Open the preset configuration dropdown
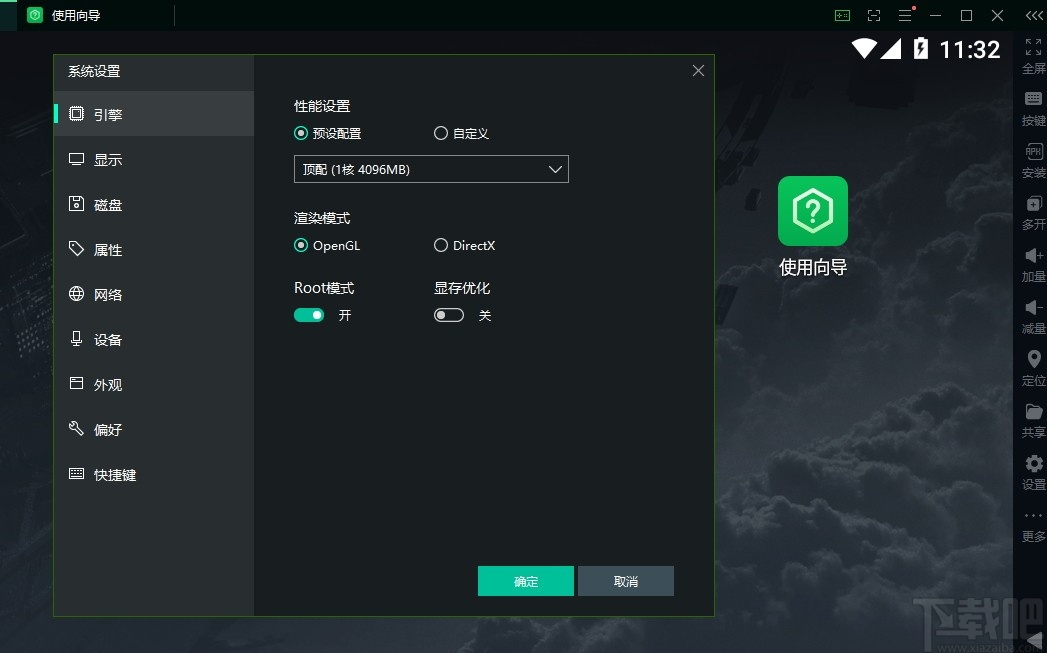 coord(430,169)
